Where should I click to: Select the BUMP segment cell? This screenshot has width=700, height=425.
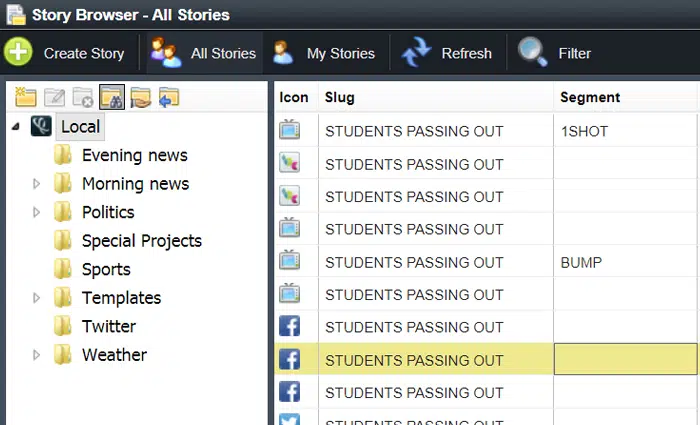tap(625, 262)
